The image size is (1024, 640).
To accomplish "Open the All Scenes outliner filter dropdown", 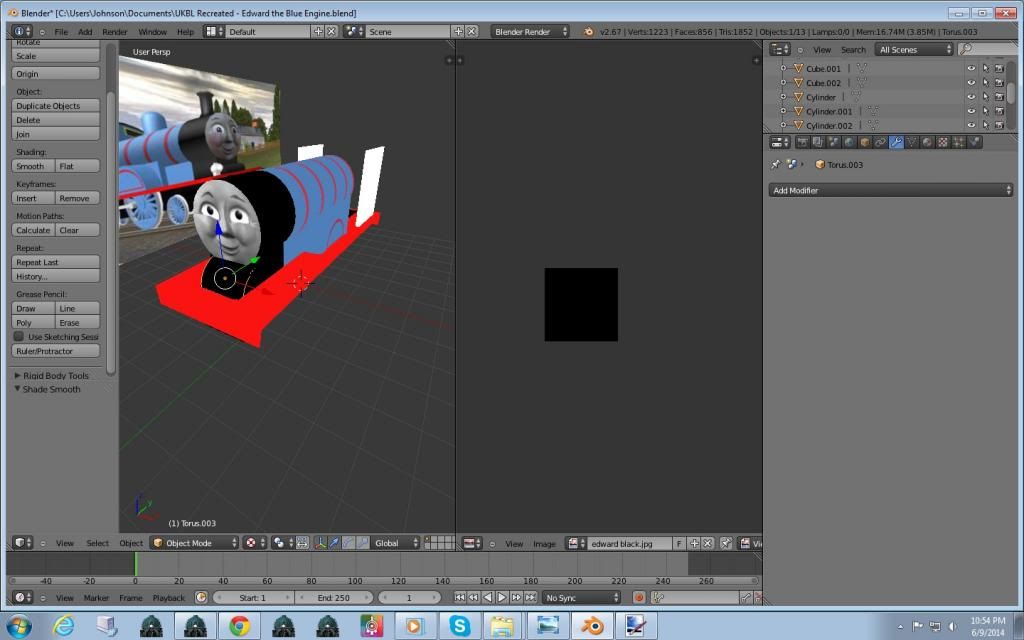I will (914, 50).
